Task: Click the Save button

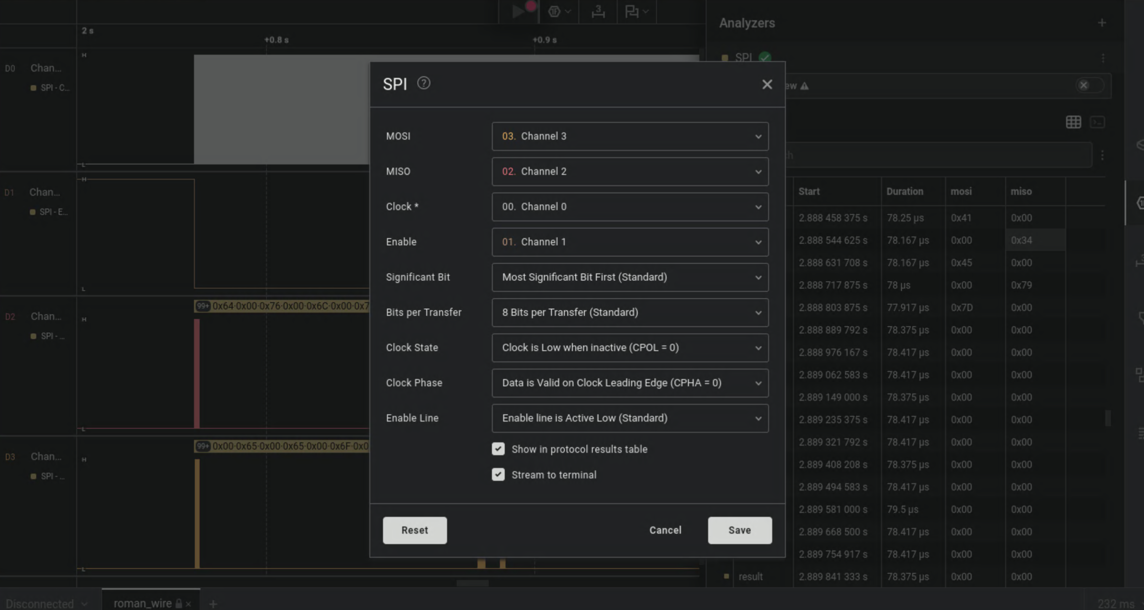Action: pos(739,530)
